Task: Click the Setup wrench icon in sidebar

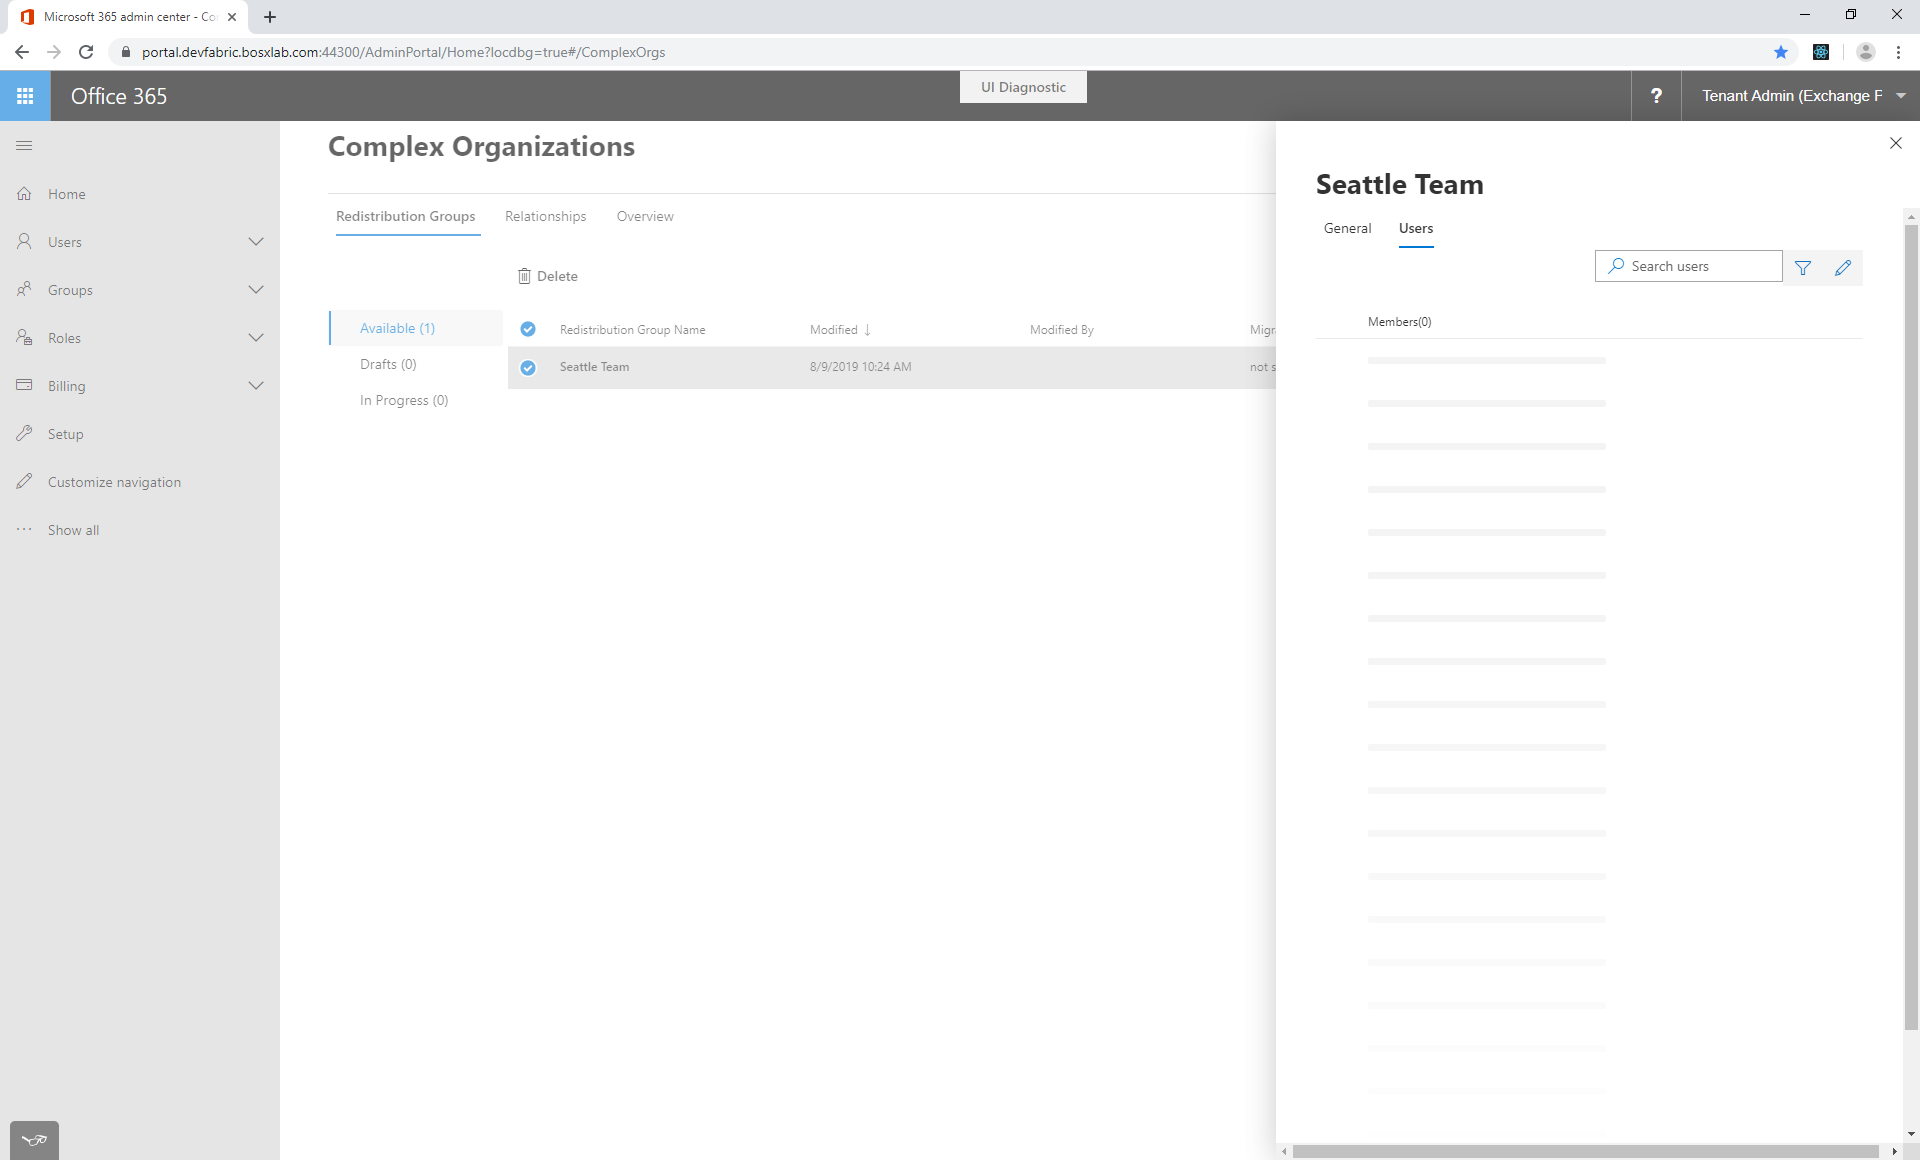Action: pyautogui.click(x=24, y=434)
